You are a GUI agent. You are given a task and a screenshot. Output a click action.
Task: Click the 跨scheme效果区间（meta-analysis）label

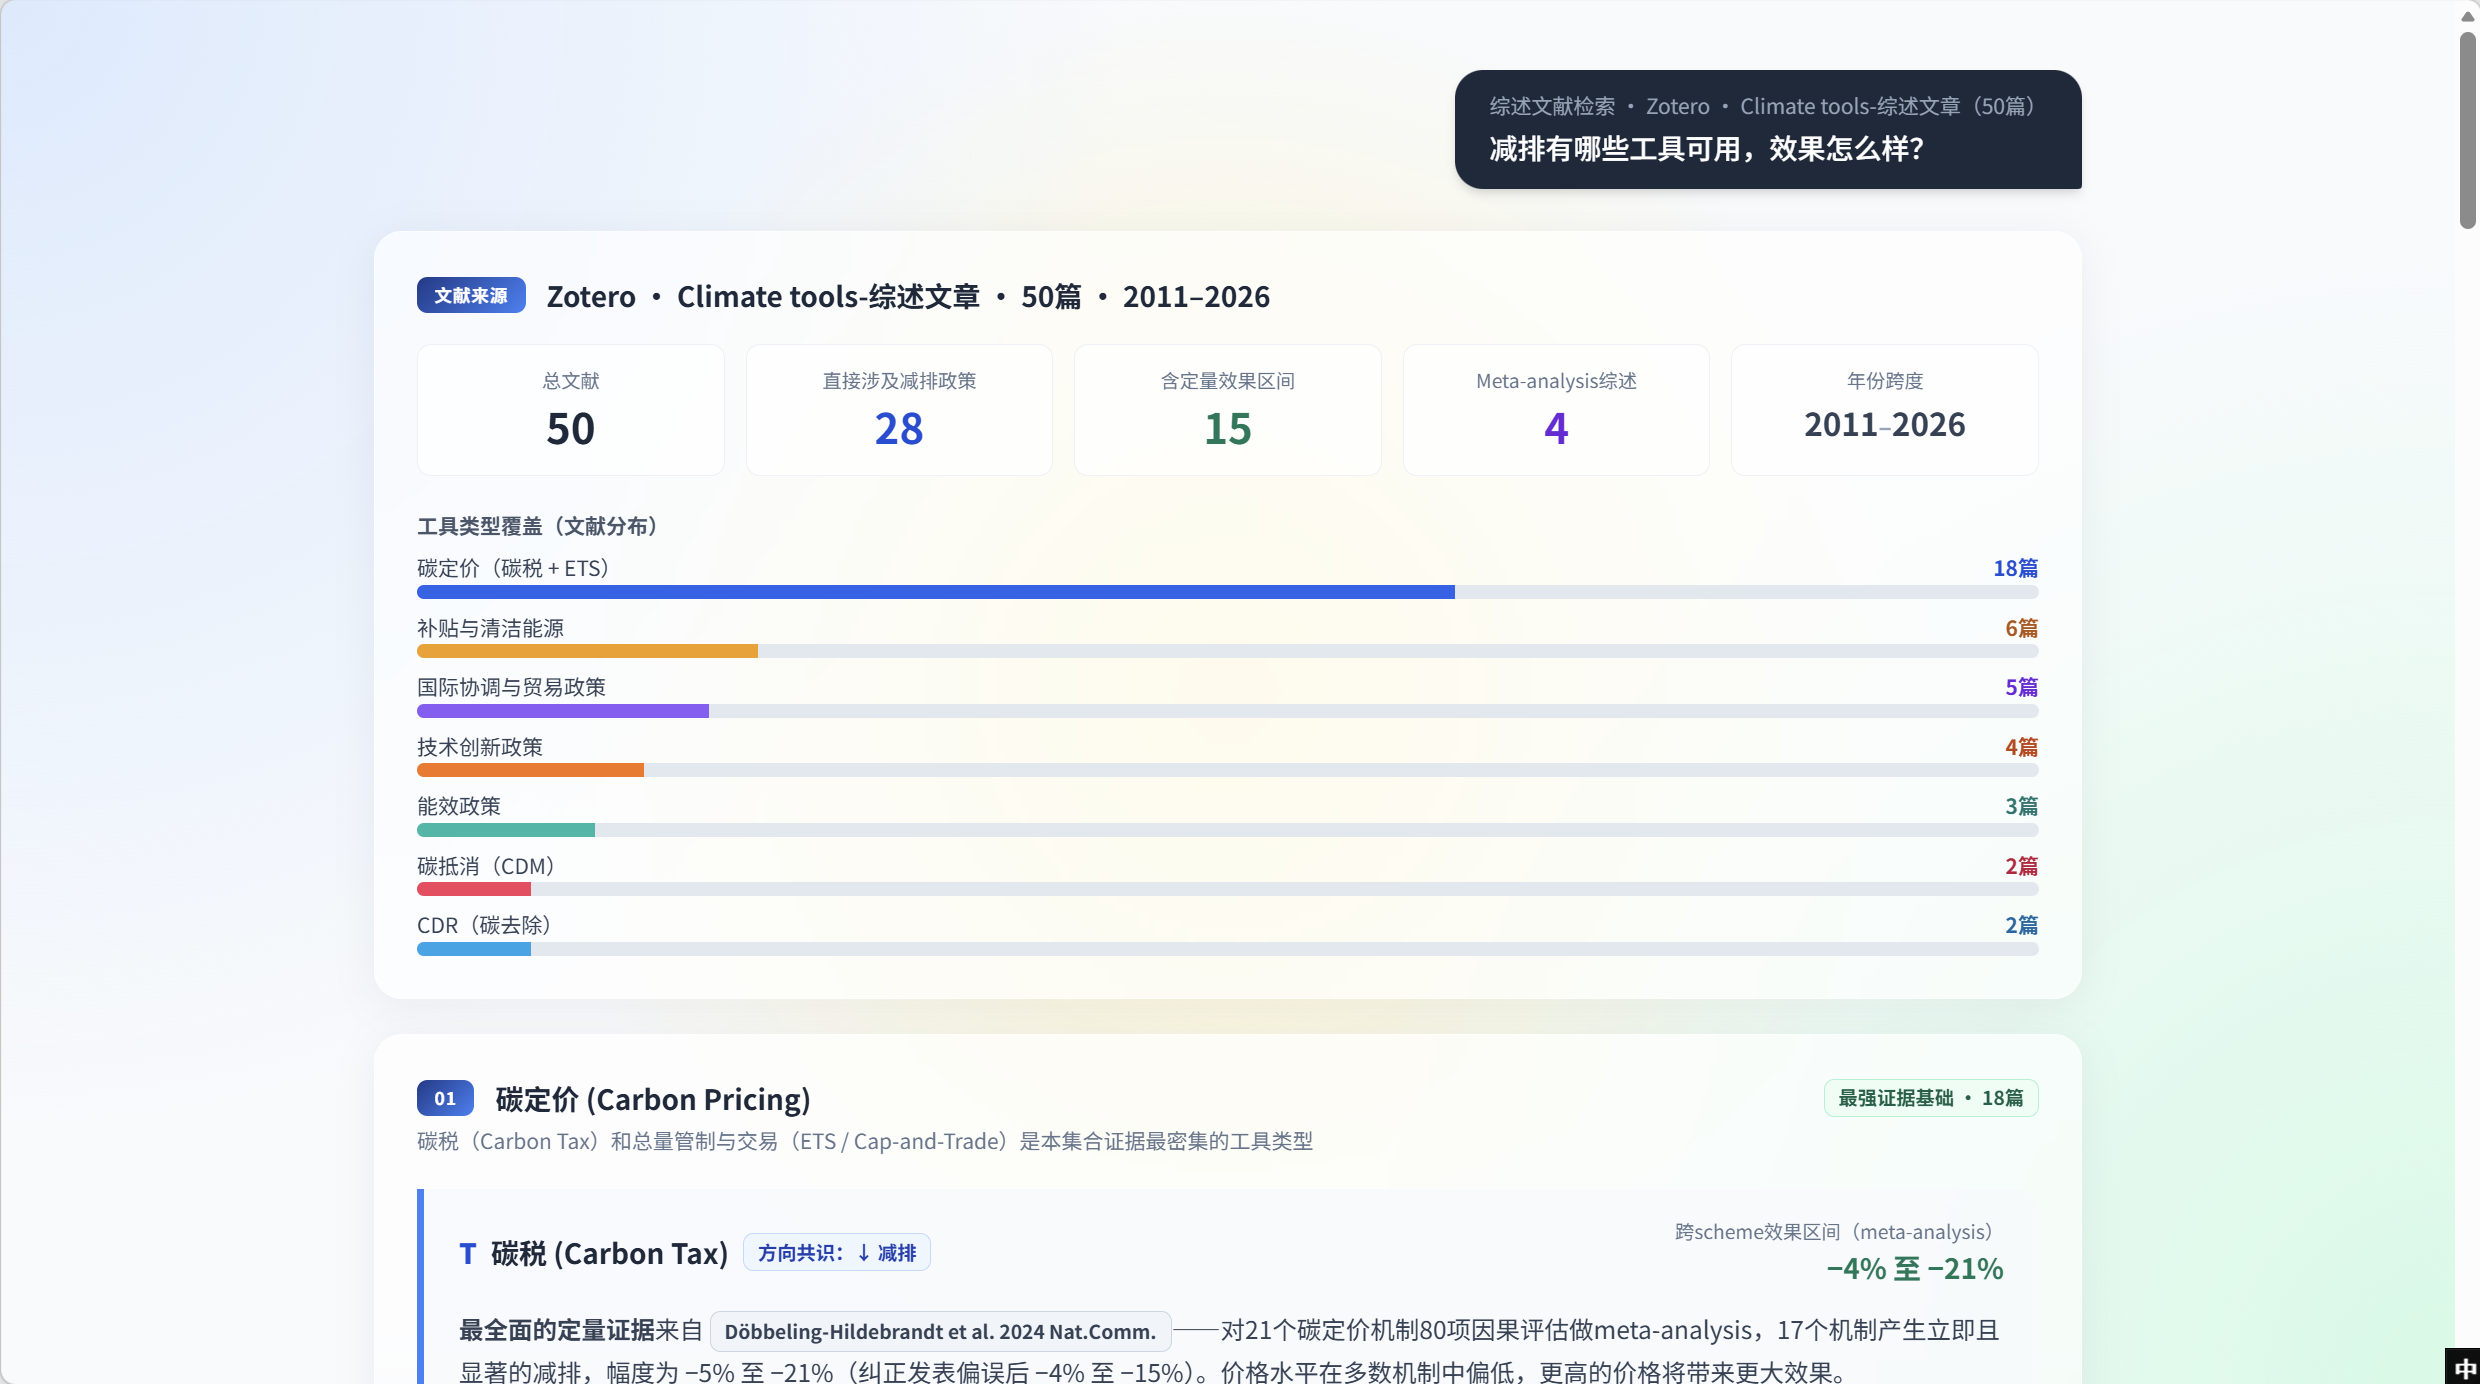(x=1835, y=1232)
